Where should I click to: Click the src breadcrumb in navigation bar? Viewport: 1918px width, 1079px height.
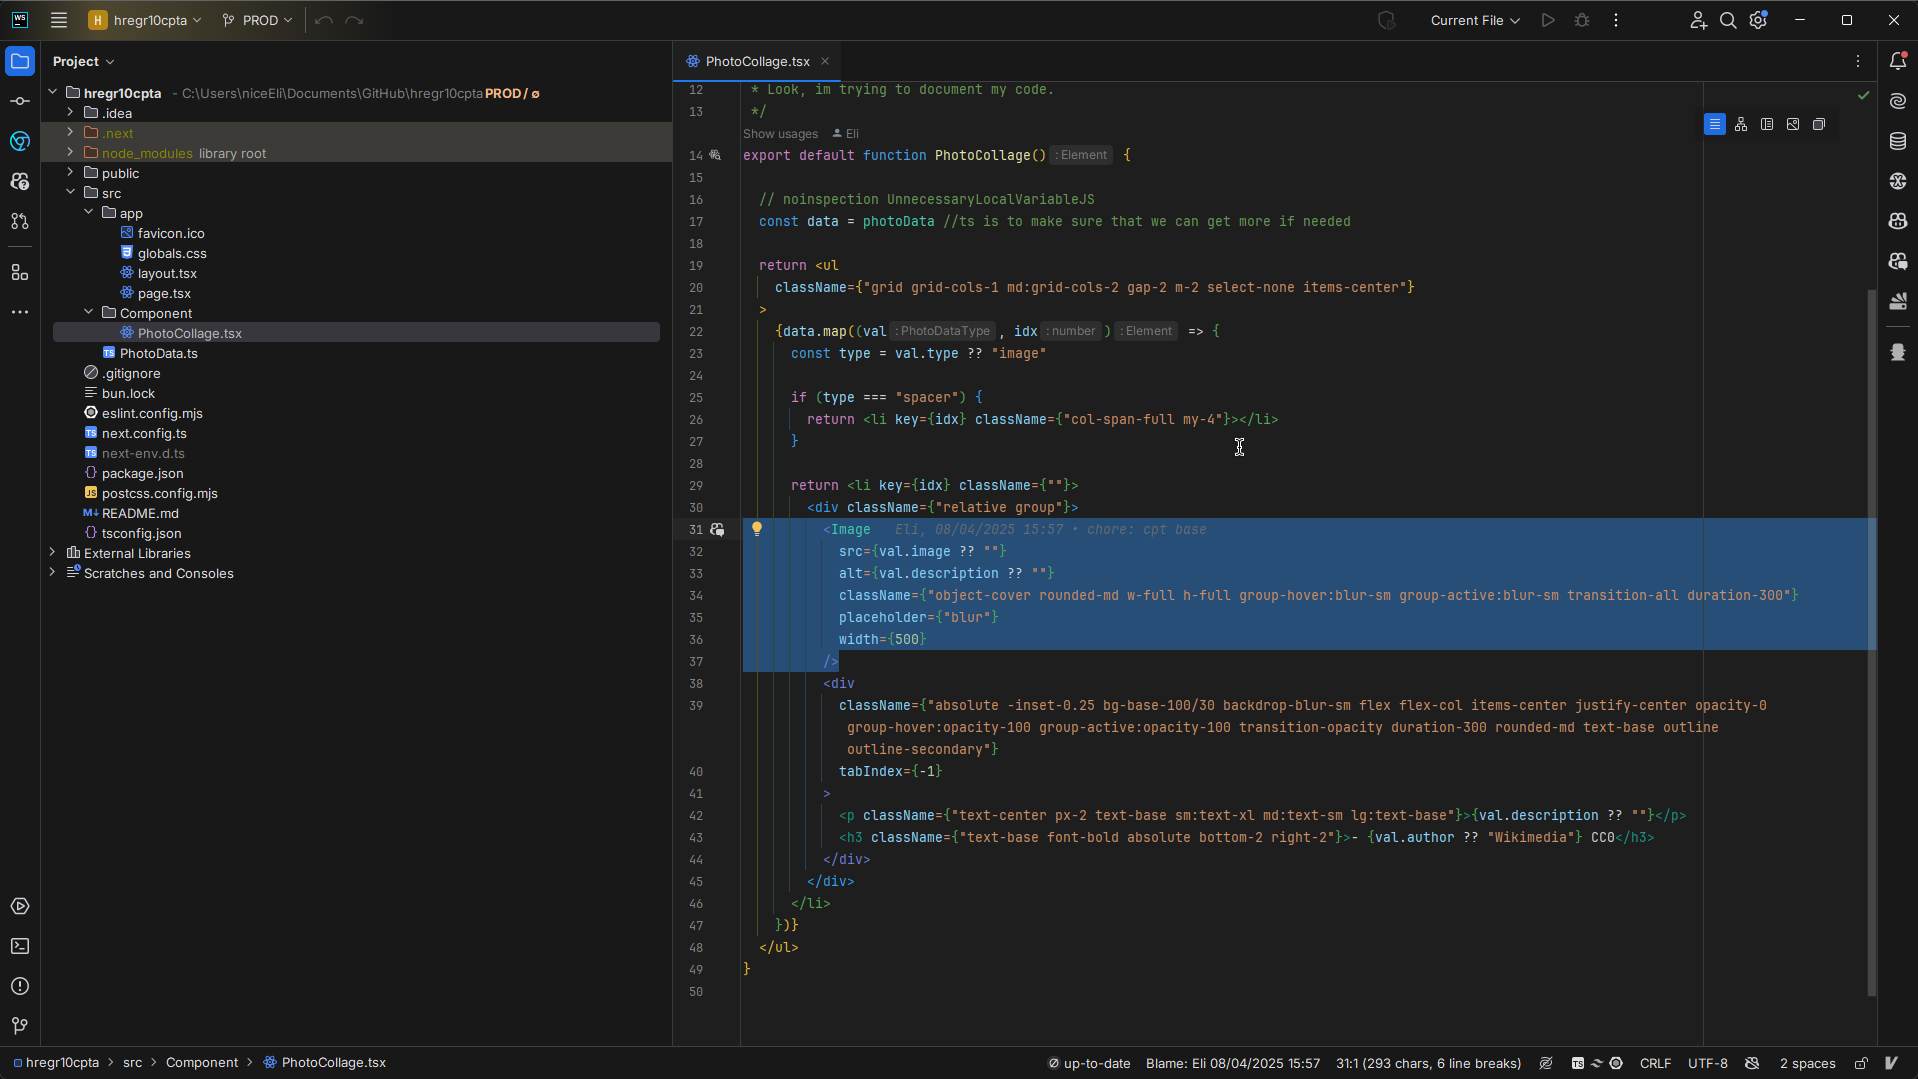click(x=133, y=1062)
